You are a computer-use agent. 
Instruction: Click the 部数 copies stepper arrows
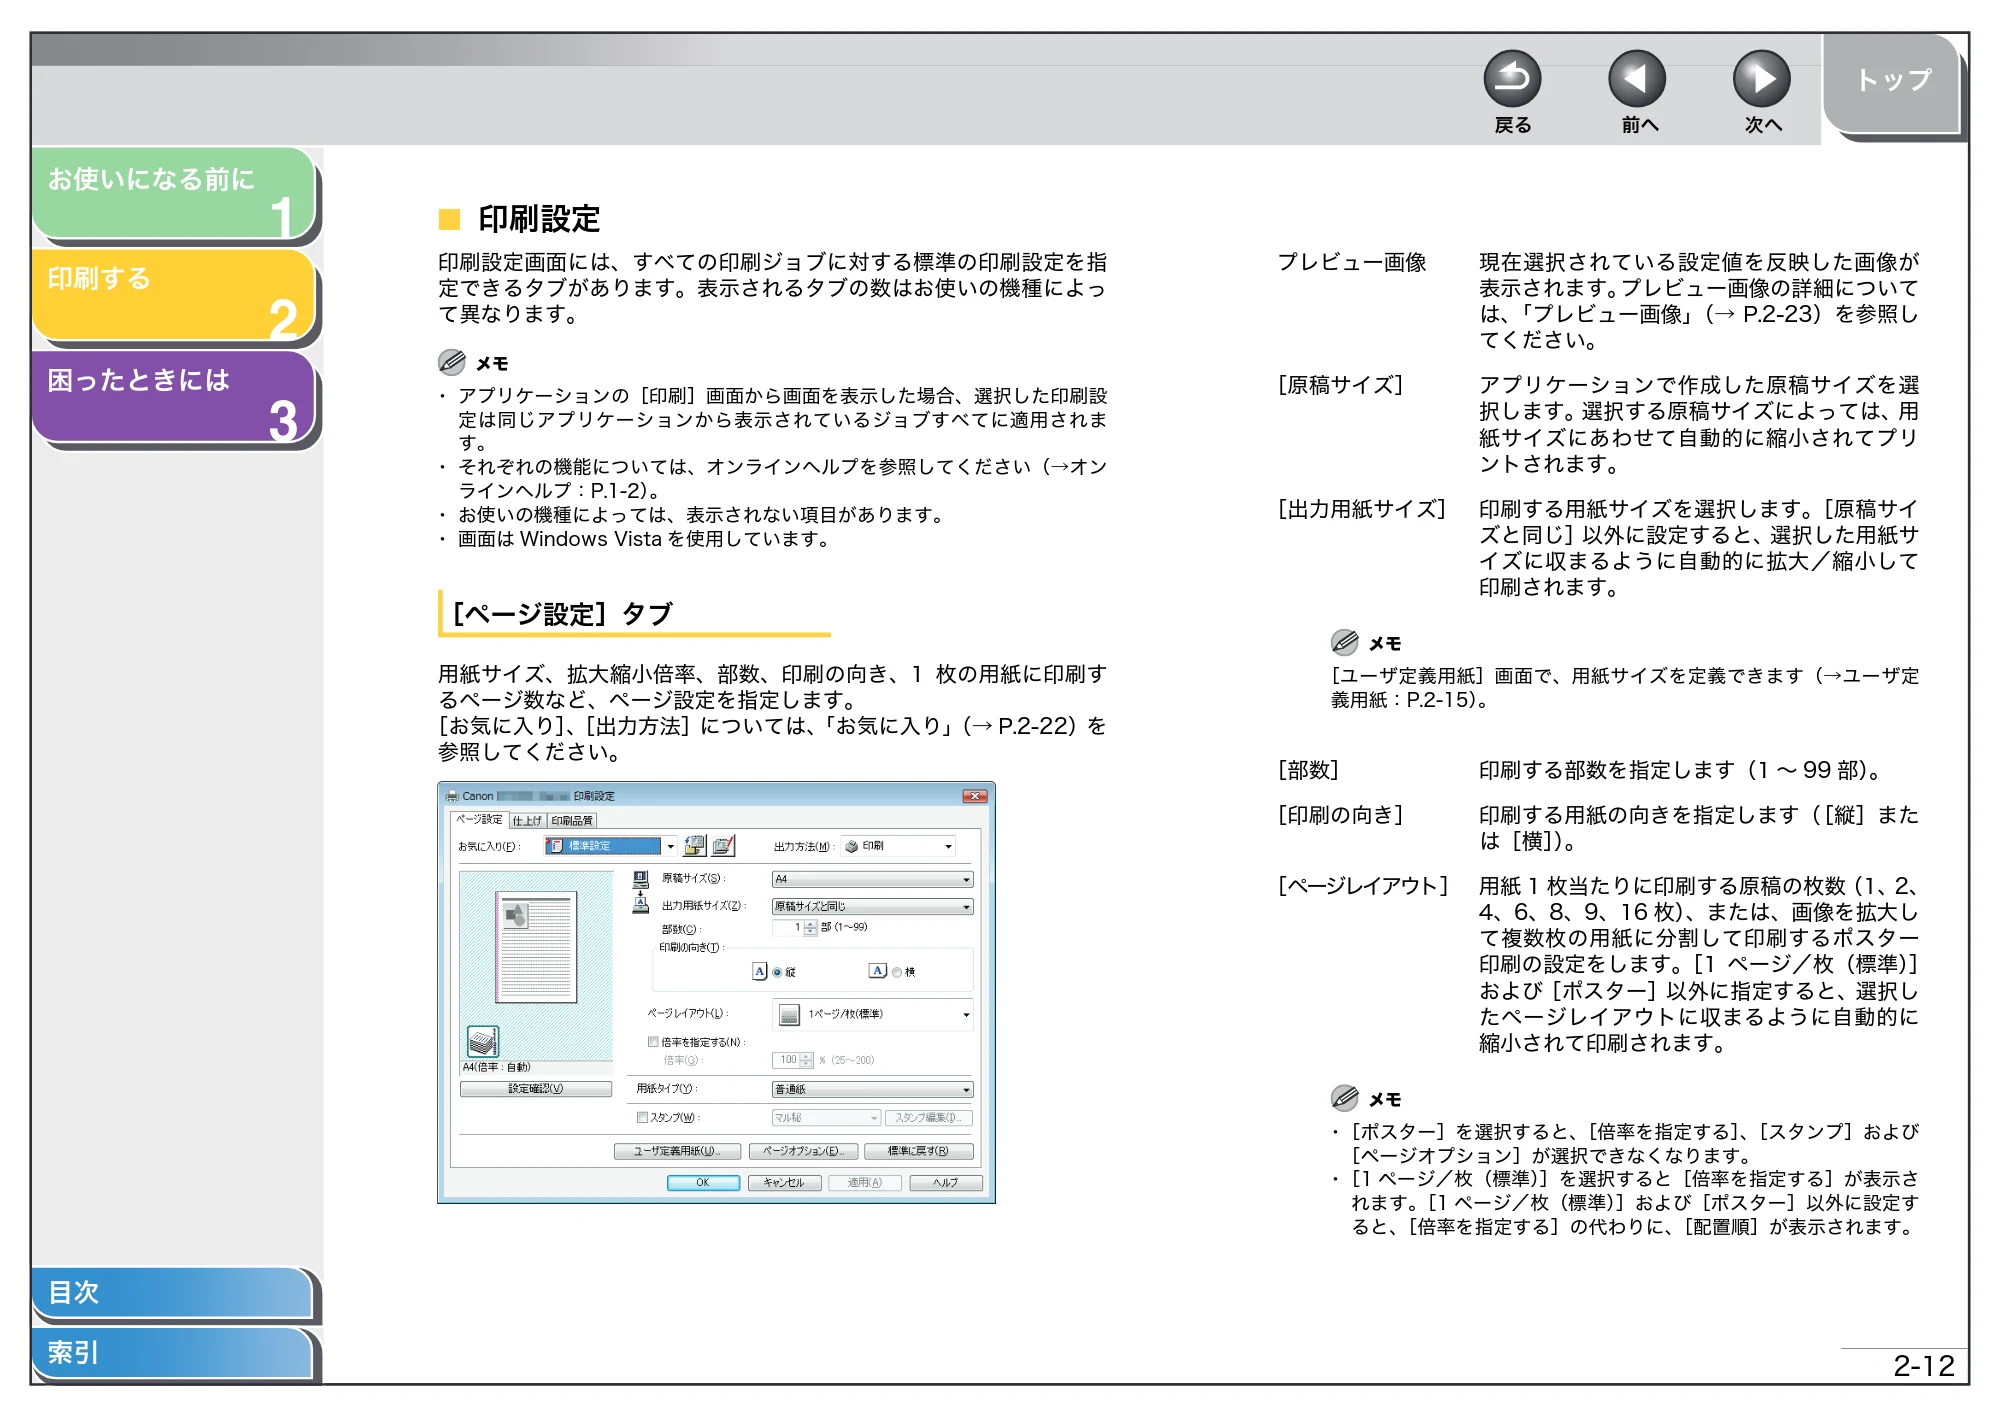[810, 928]
